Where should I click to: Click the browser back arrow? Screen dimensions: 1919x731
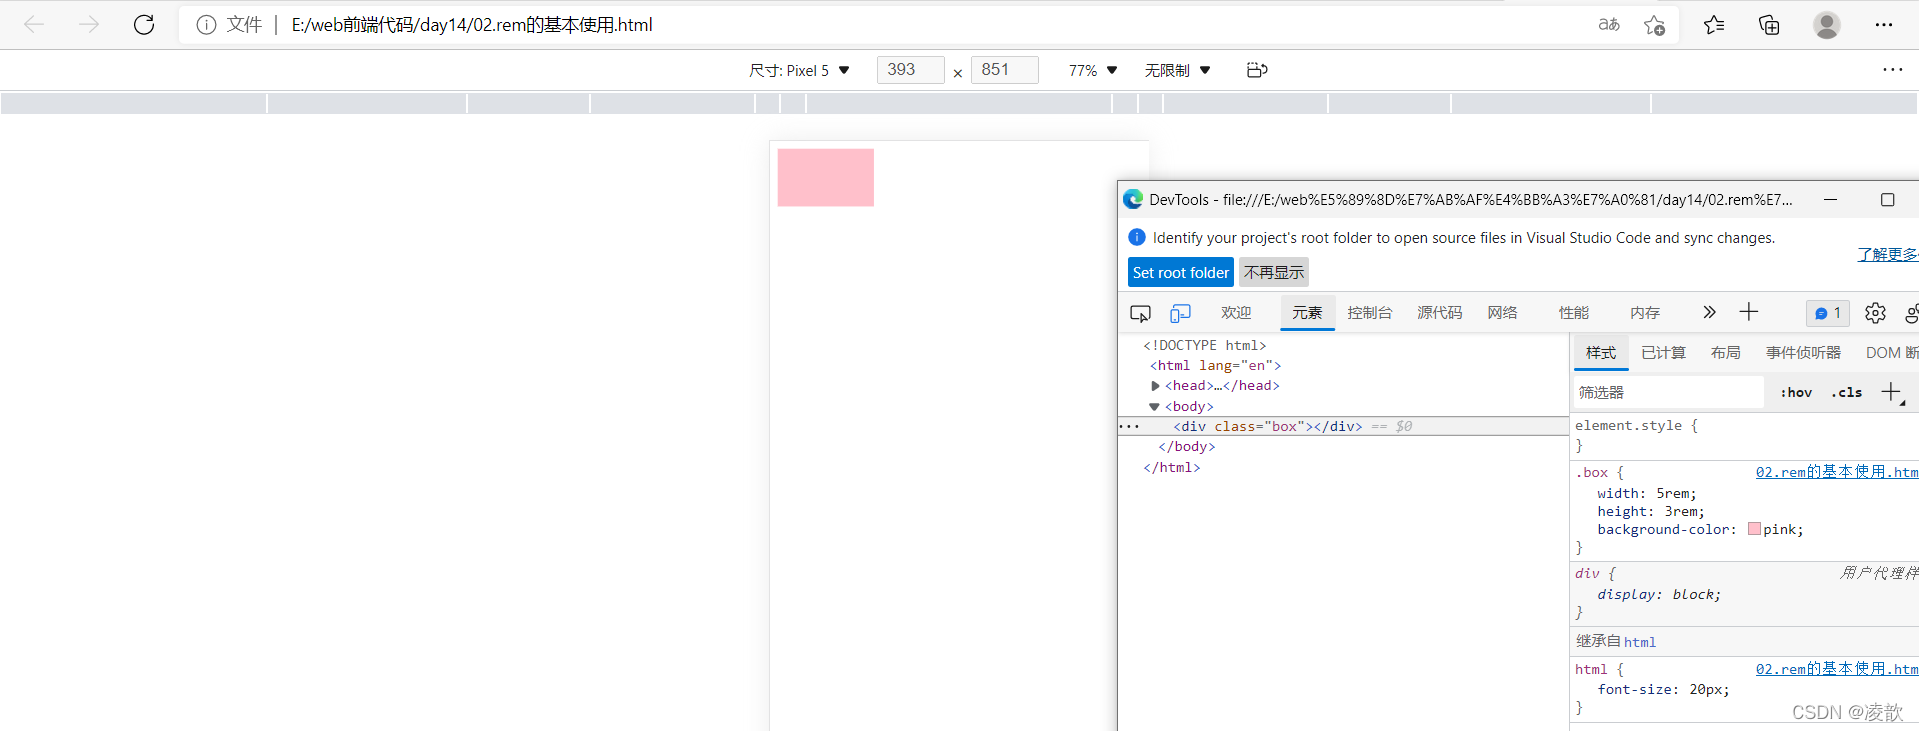(34, 24)
